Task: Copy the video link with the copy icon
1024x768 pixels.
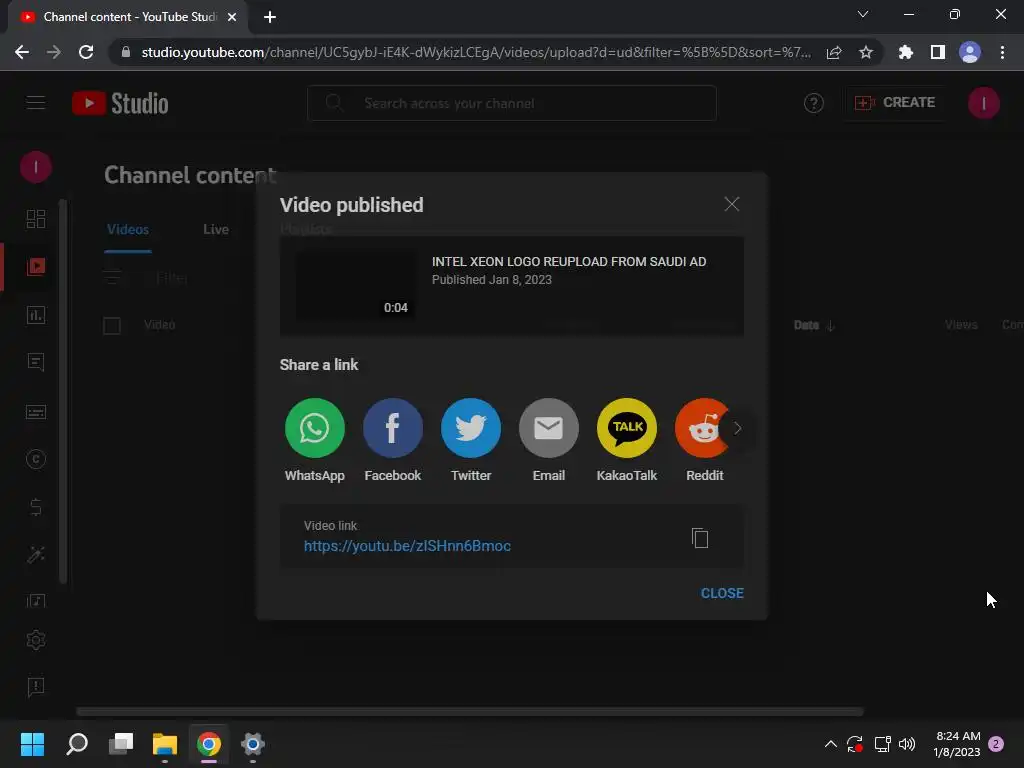Action: click(699, 538)
